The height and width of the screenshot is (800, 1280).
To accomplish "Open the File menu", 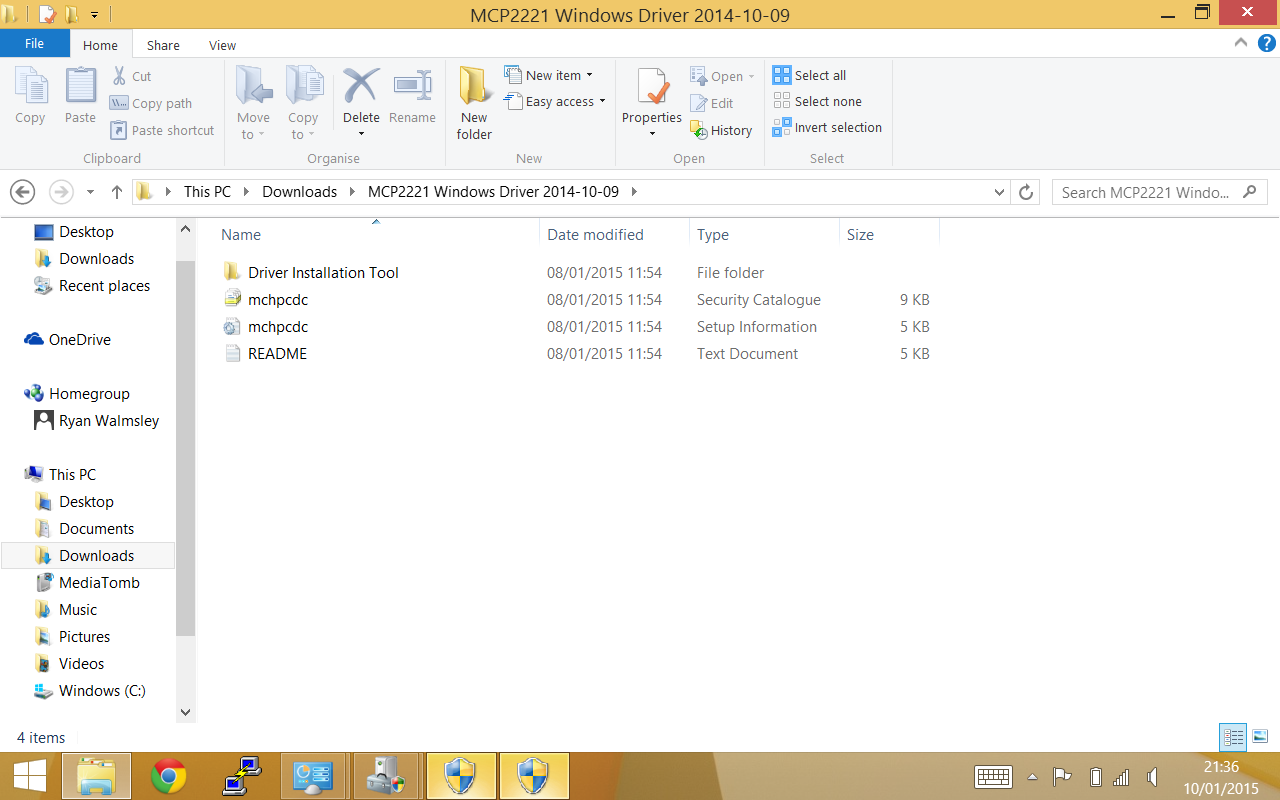I will point(34,44).
